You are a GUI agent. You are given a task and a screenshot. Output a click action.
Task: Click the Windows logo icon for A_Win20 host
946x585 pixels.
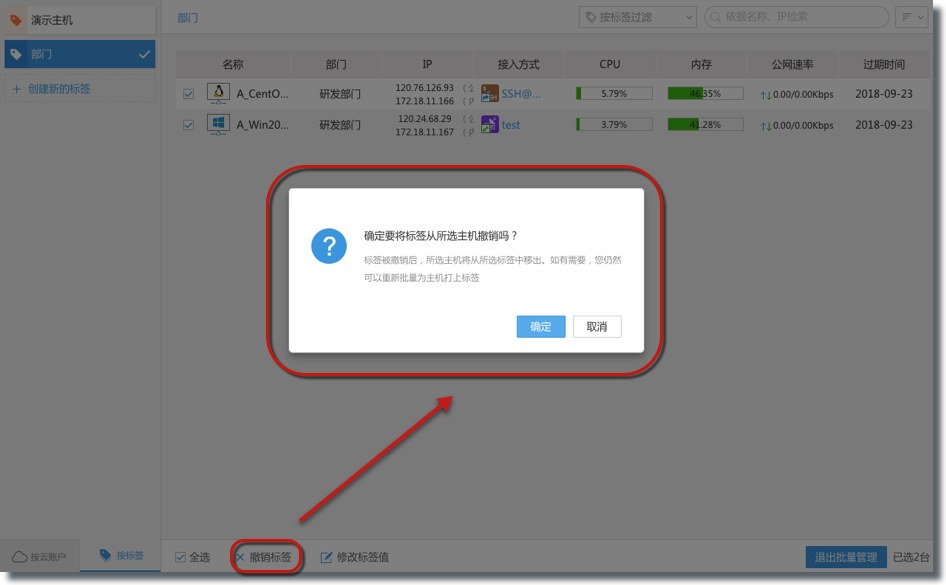click(x=218, y=124)
